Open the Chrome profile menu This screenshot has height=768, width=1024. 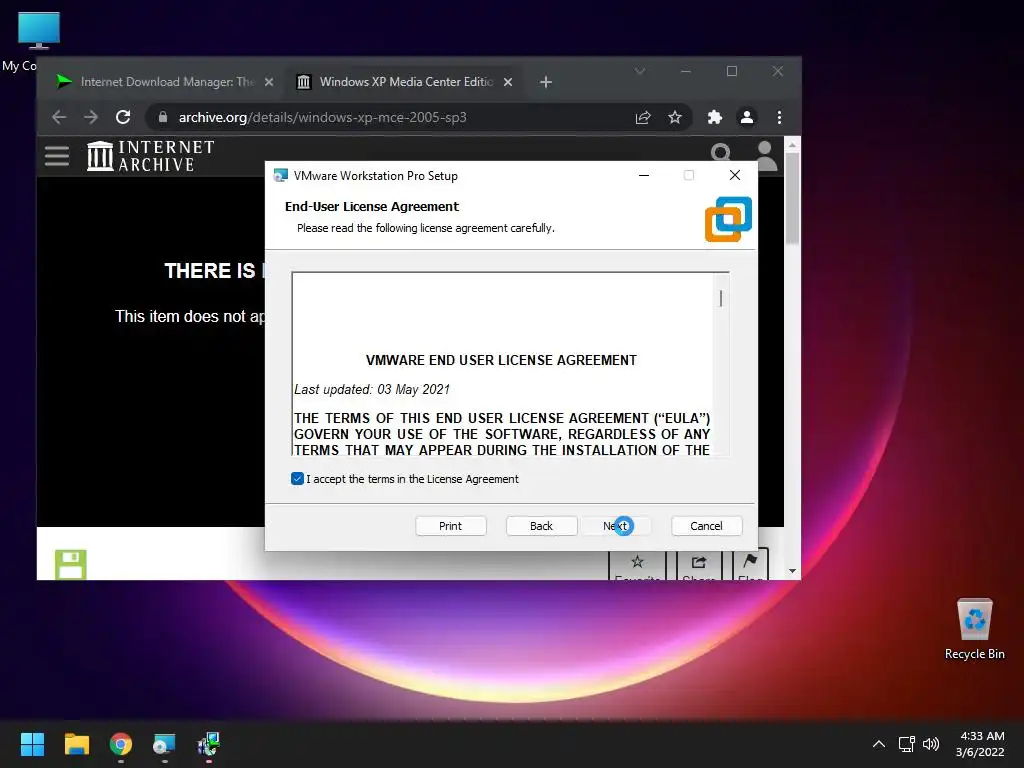[746, 117]
